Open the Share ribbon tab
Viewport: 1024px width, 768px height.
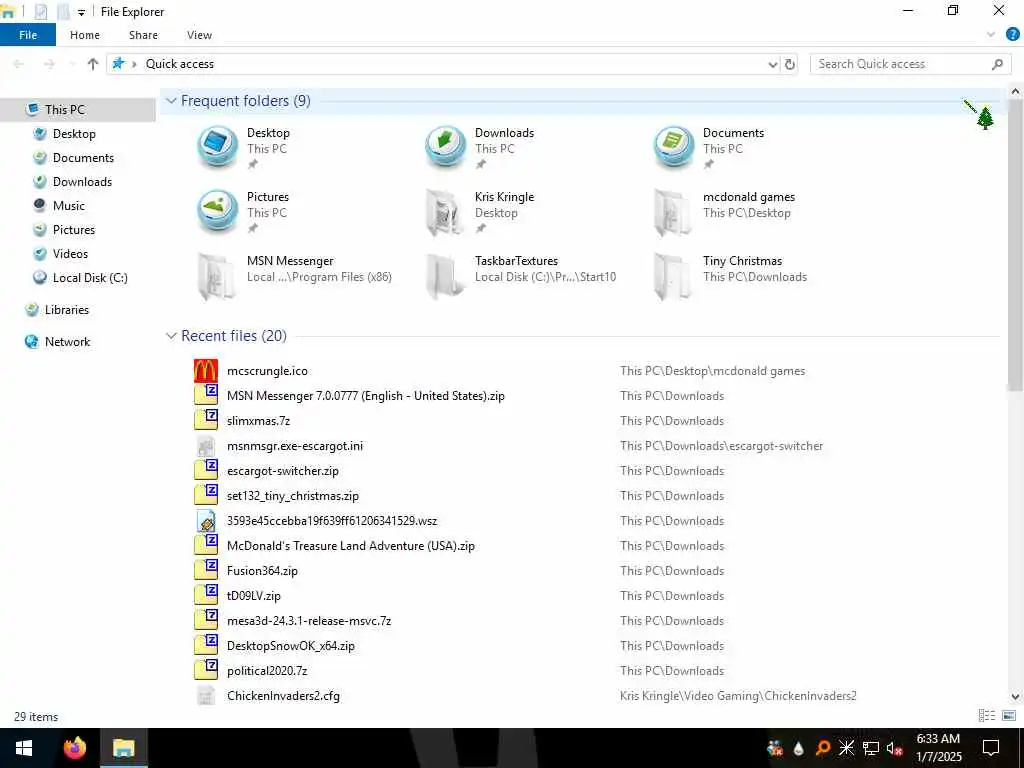[x=143, y=35]
